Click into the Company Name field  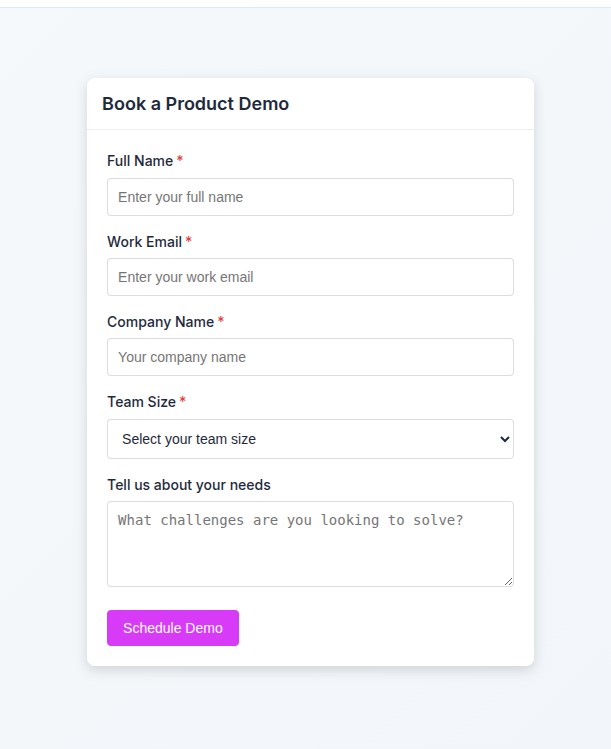point(310,357)
